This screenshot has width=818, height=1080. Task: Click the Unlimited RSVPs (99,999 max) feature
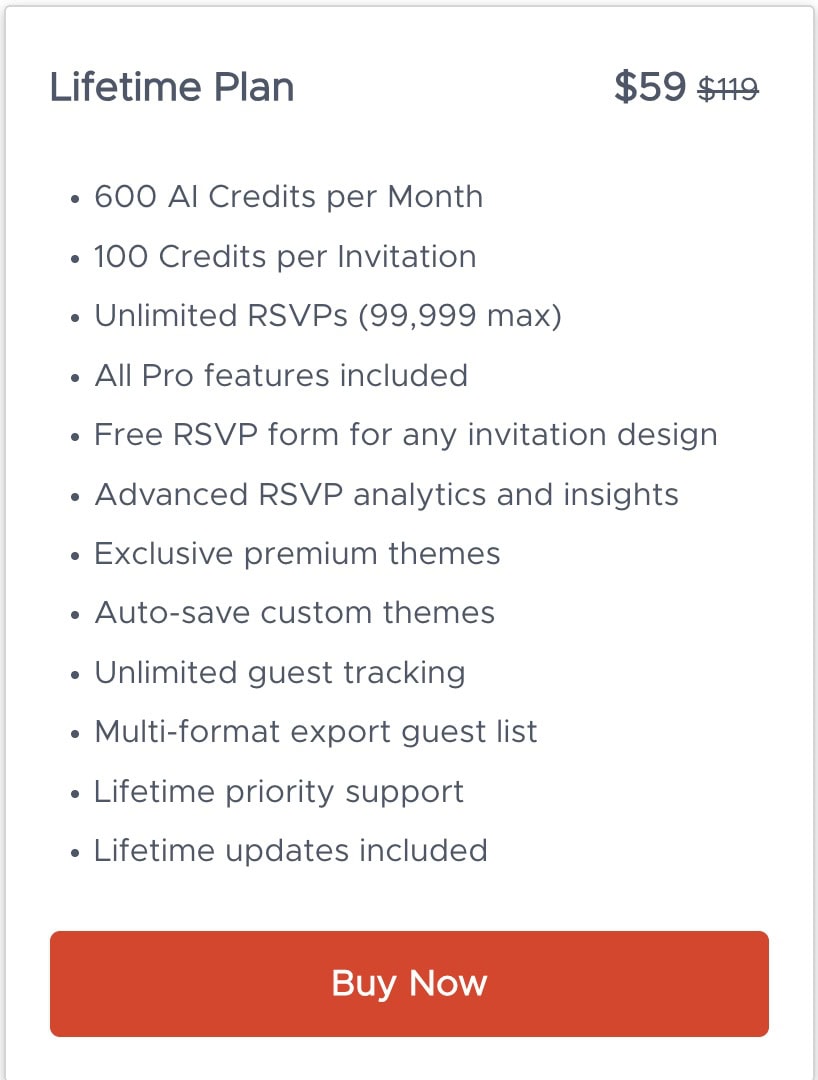click(328, 316)
